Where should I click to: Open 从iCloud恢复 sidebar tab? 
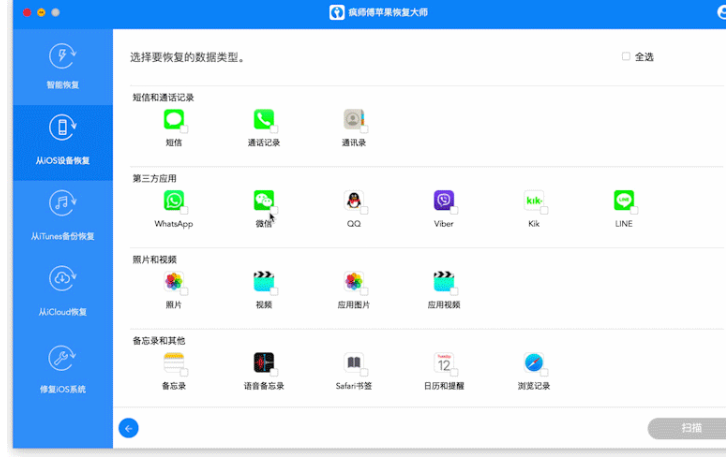tap(63, 294)
